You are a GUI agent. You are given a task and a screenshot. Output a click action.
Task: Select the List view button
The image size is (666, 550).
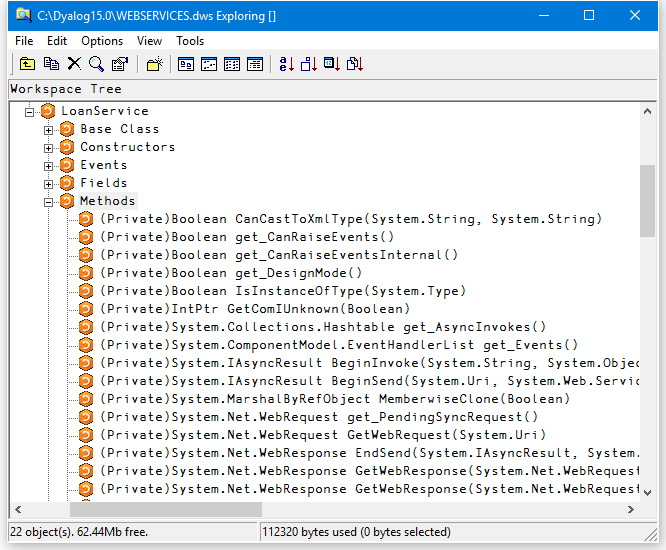[x=232, y=64]
